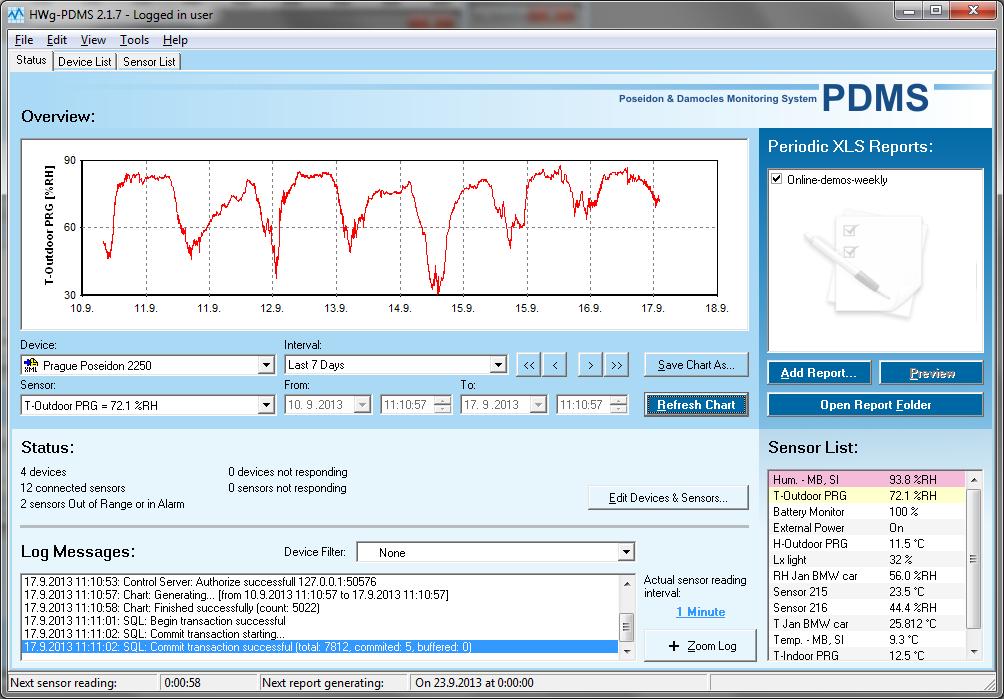
Task: Open the To date picker dropdown
Action: click(538, 405)
